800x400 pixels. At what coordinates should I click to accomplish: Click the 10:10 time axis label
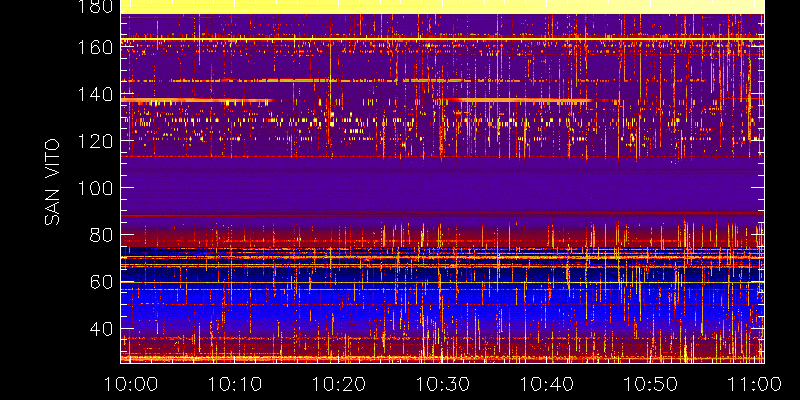pyautogui.click(x=235, y=383)
